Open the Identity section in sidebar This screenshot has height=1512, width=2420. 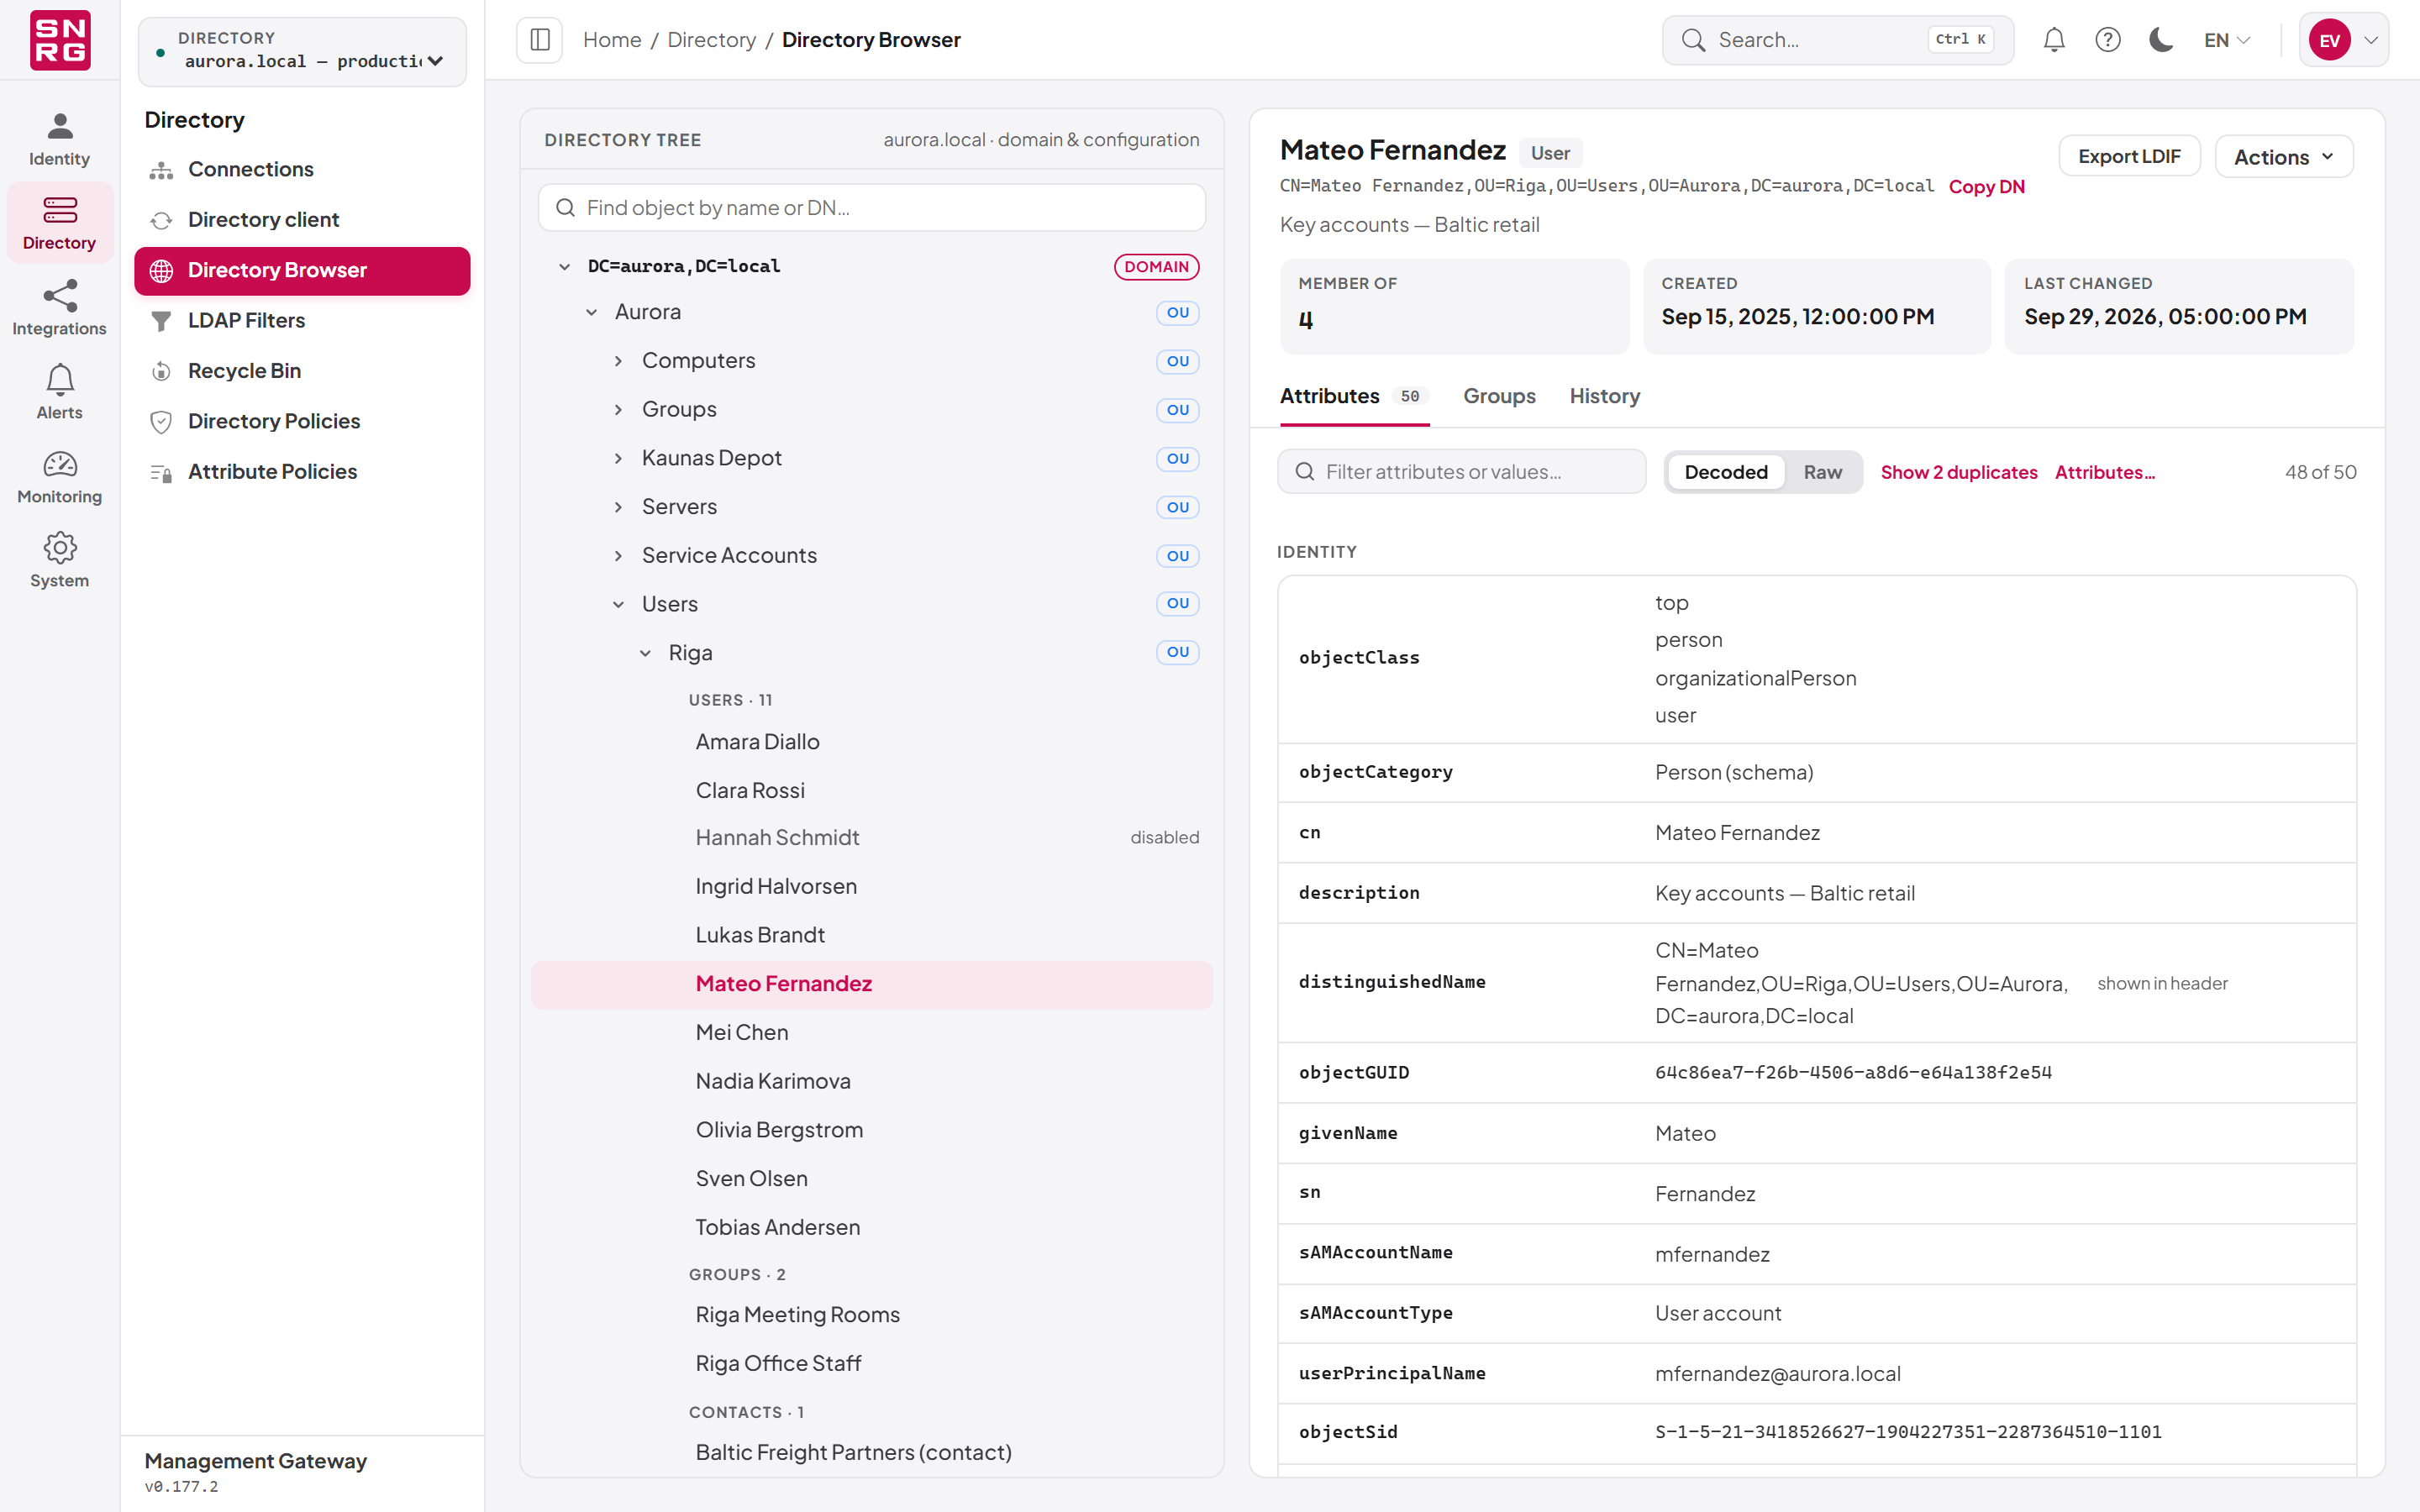click(59, 139)
